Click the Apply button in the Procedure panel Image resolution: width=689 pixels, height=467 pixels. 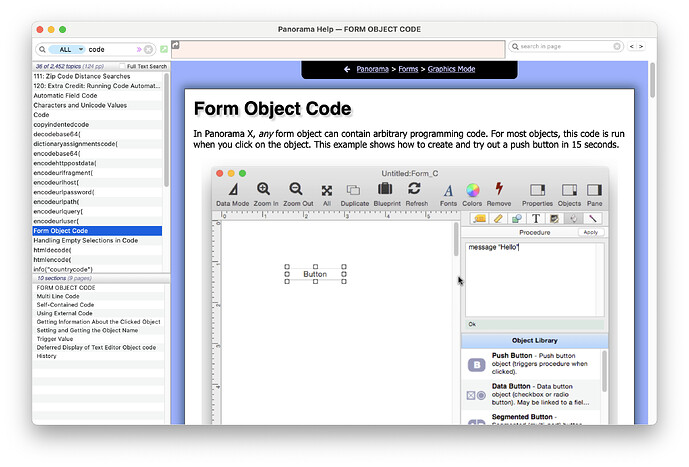tap(591, 232)
